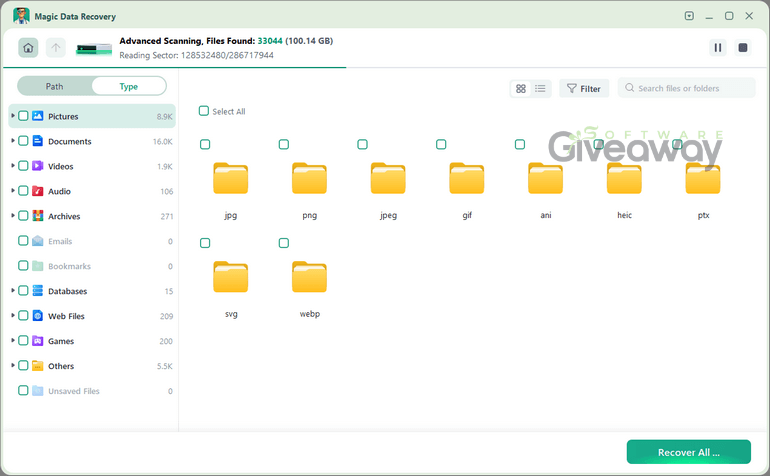Tick the Documents category checkbox
The height and width of the screenshot is (476, 770).
pyautogui.click(x=23, y=141)
